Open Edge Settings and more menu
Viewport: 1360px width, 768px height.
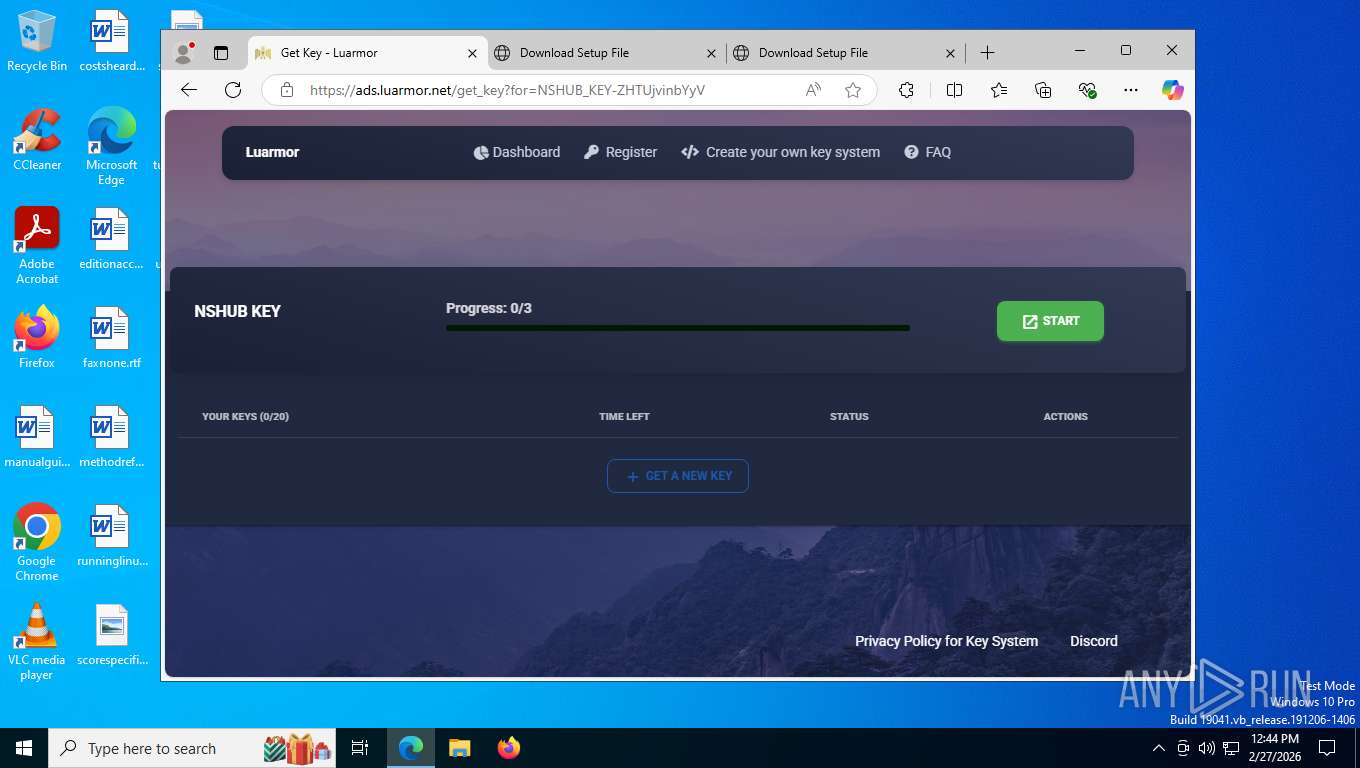(x=1131, y=90)
